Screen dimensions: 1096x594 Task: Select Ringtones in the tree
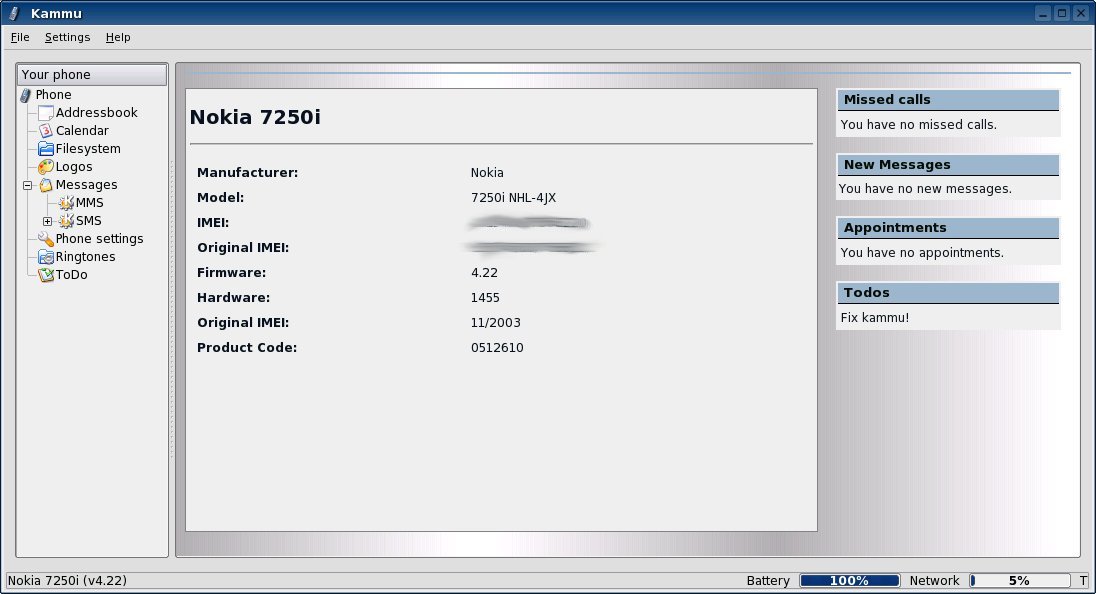point(85,257)
